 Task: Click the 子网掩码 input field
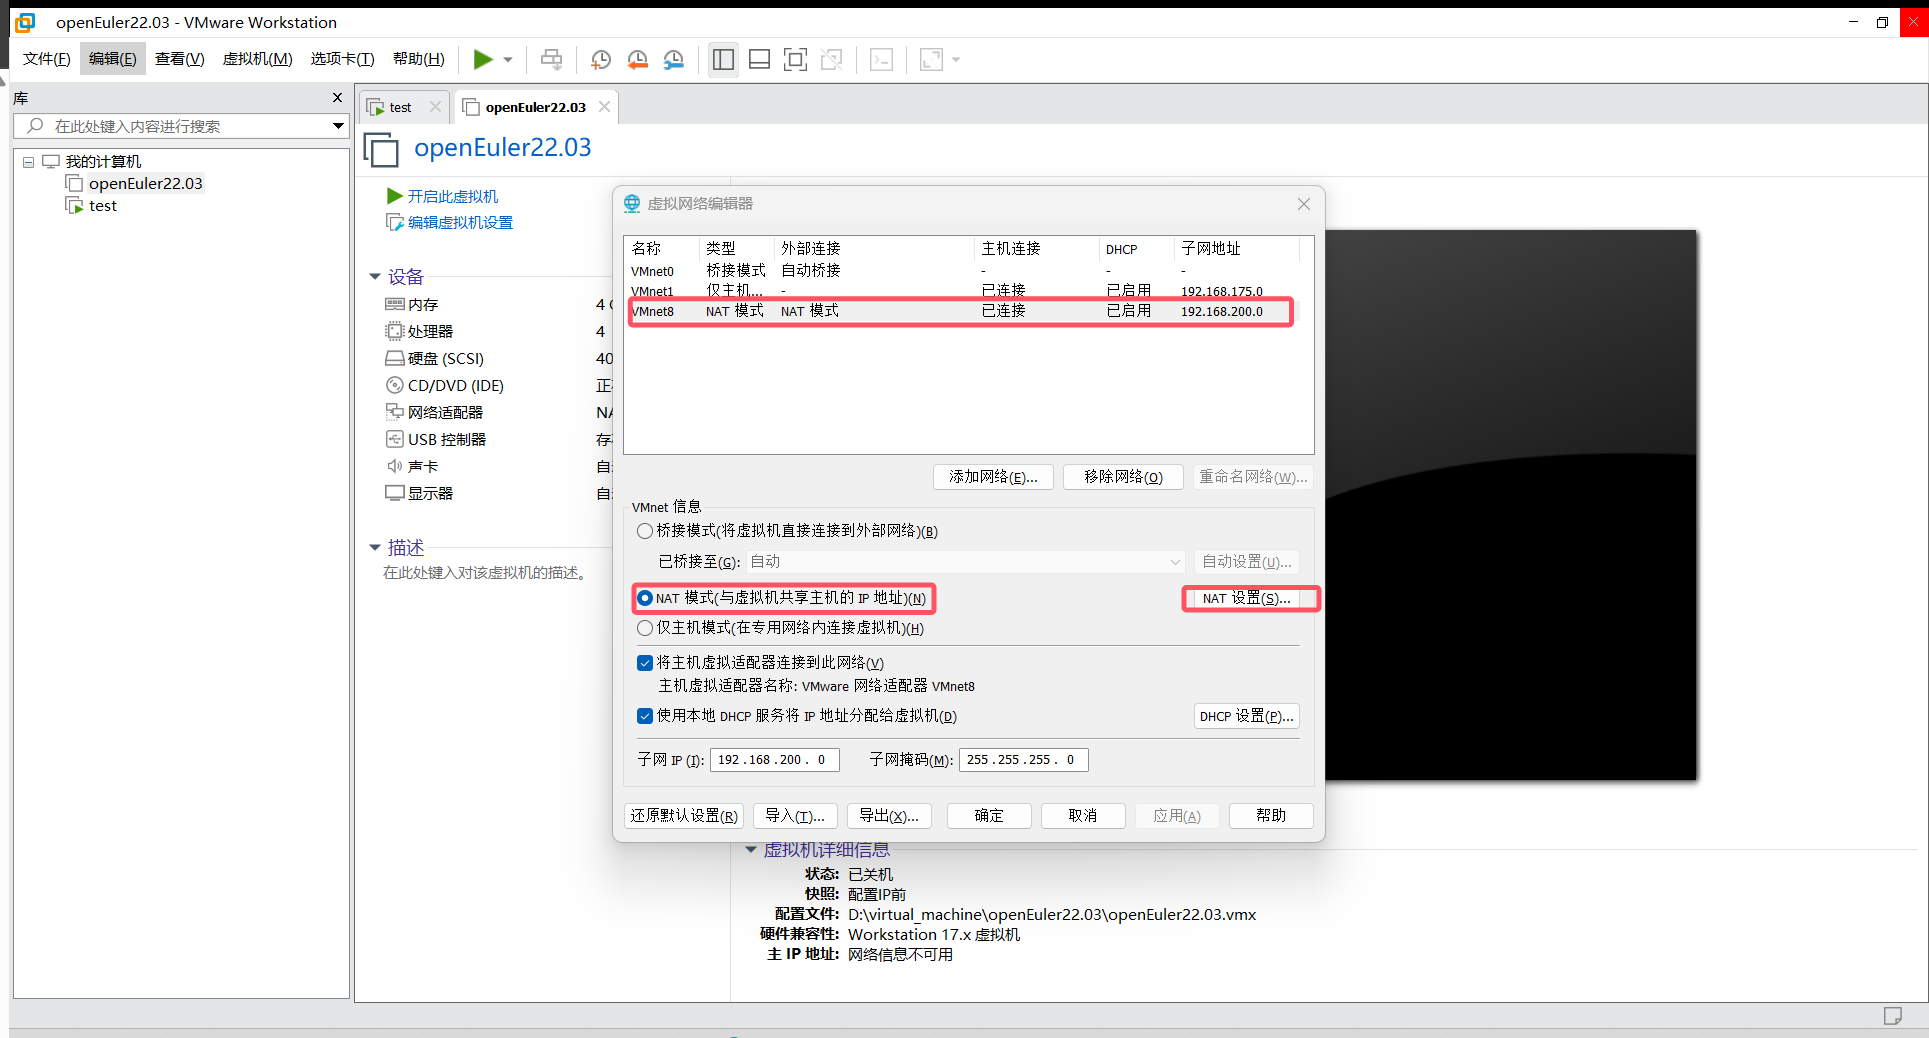tap(1023, 760)
